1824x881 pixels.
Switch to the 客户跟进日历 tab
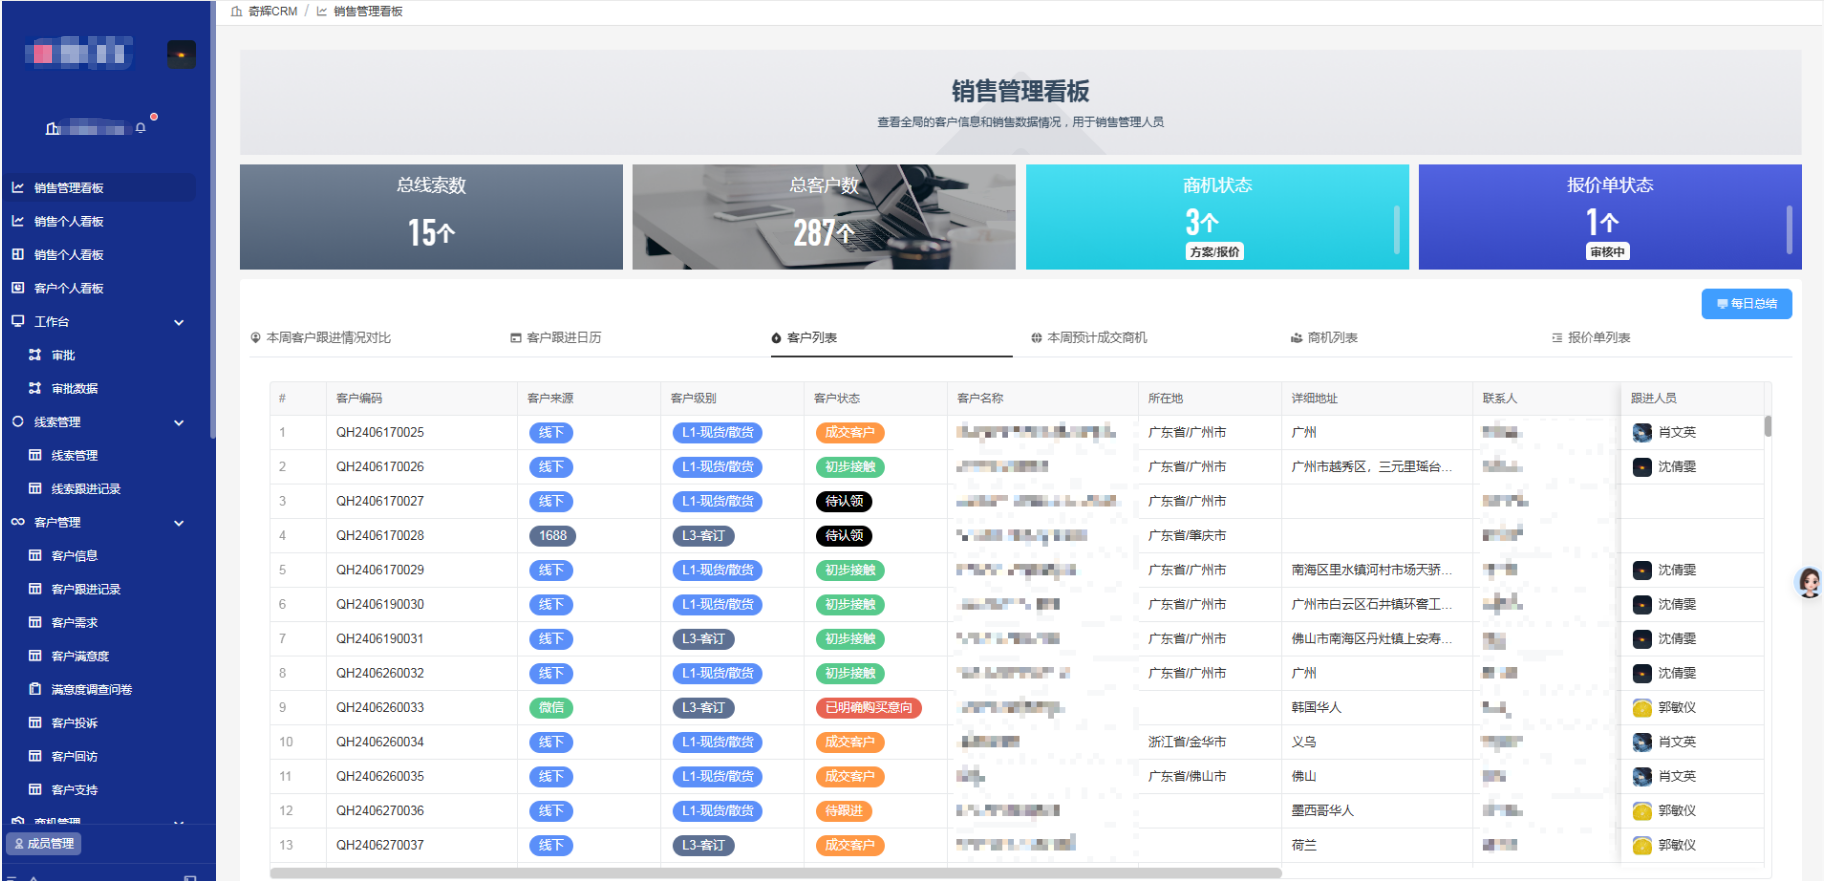pos(563,338)
